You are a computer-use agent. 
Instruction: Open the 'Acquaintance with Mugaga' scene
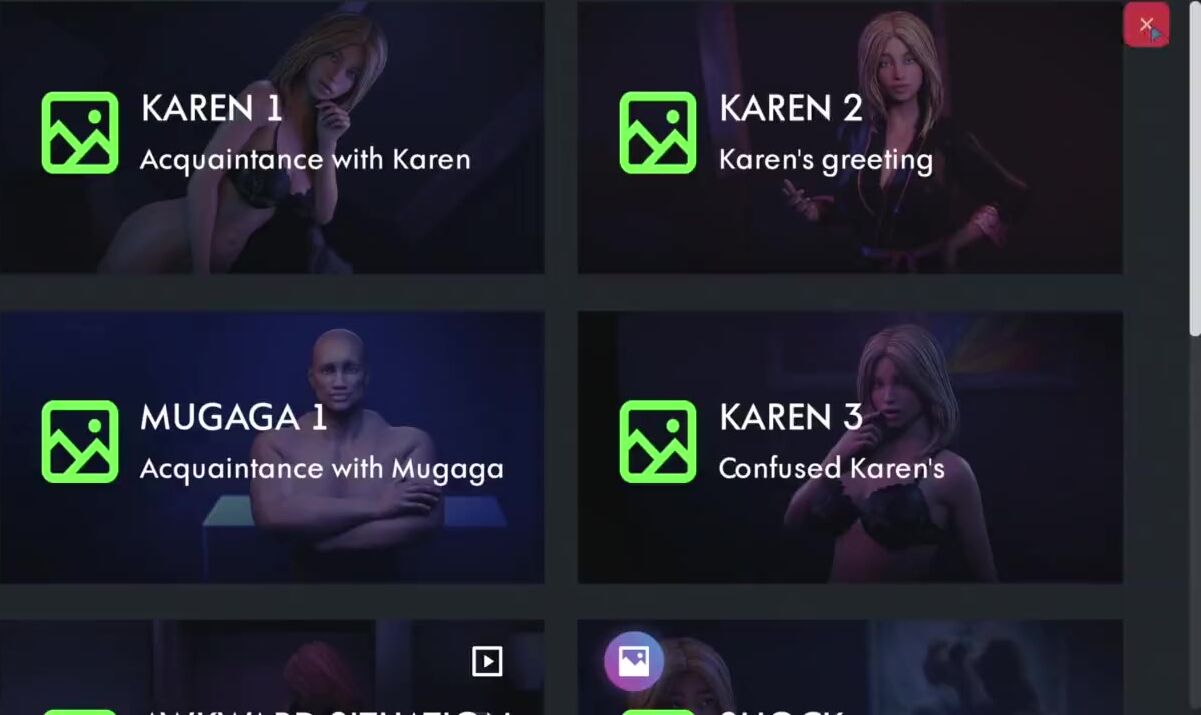322,469
